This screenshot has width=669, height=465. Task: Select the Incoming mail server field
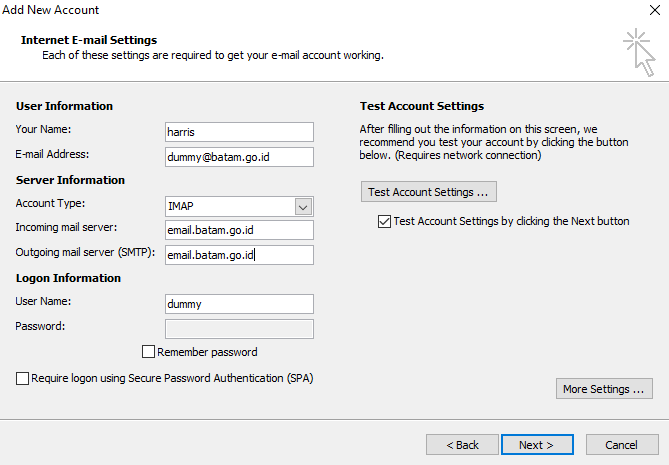238,230
